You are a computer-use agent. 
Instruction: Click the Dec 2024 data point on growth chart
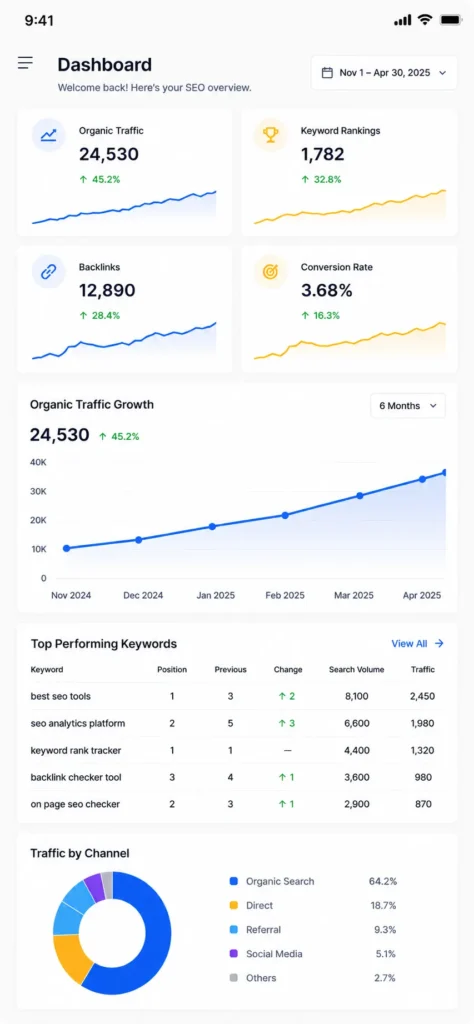[138, 540]
